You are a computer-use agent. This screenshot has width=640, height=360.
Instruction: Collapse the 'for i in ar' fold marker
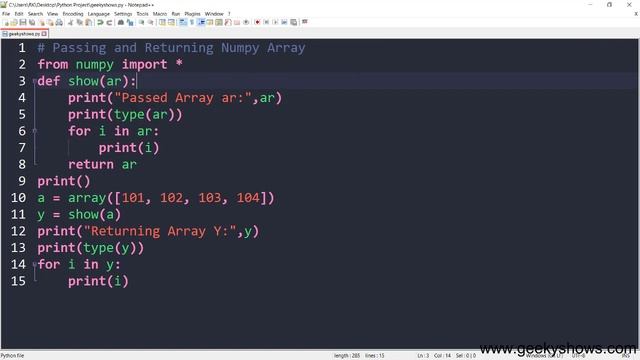pos(35,131)
